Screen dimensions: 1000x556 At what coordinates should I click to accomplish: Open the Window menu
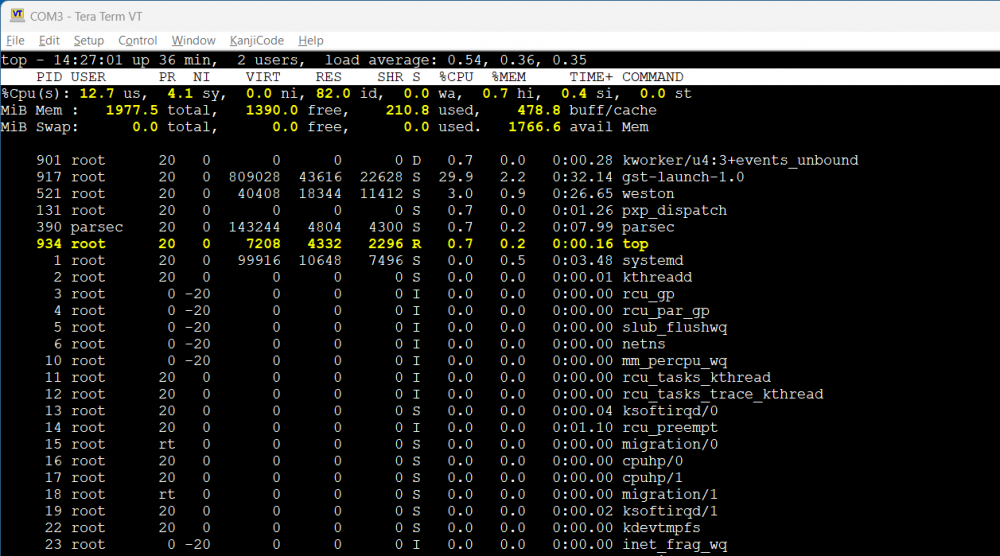193,40
